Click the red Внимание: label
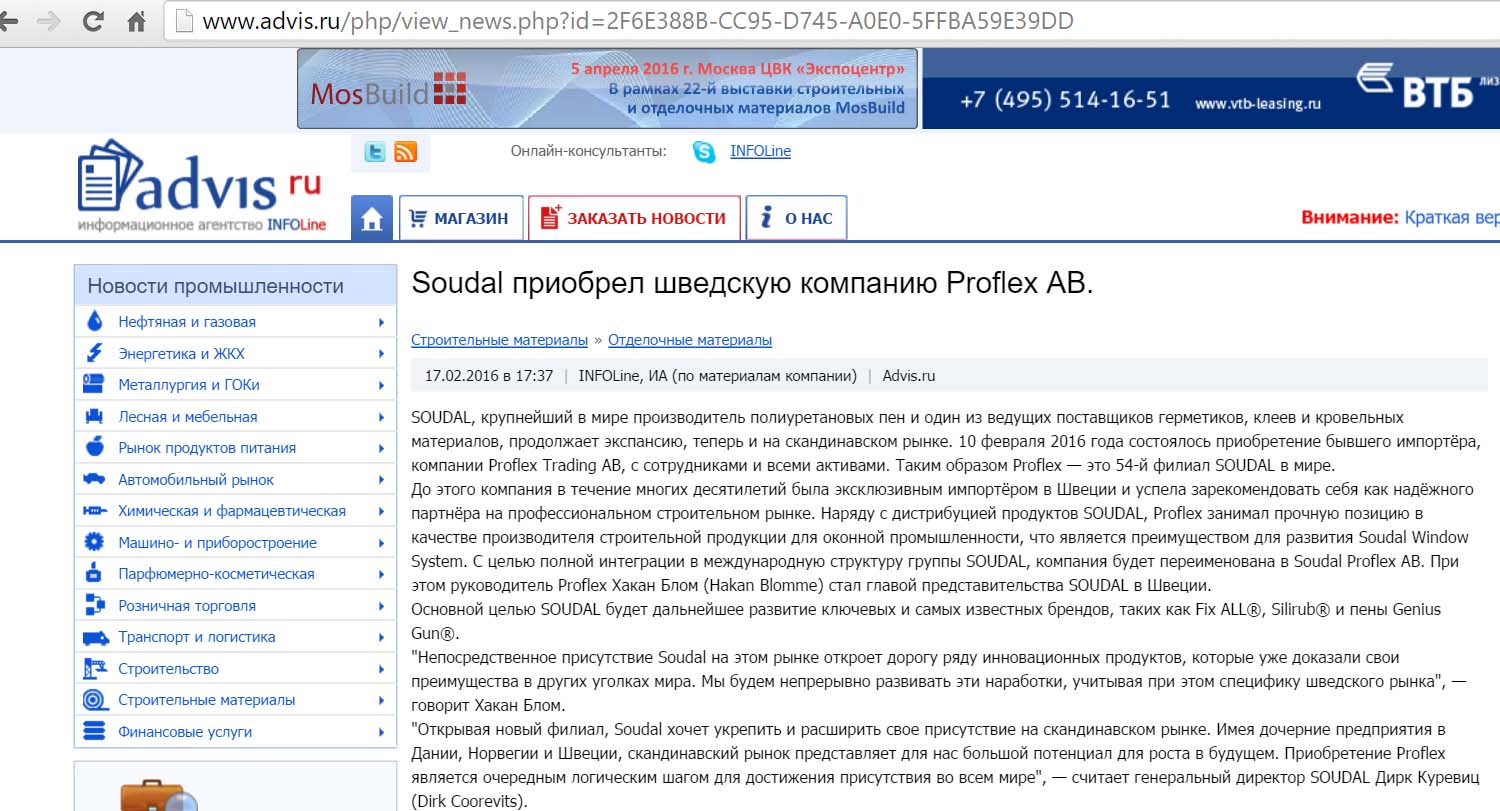The width and height of the screenshot is (1500, 811). 1349,218
